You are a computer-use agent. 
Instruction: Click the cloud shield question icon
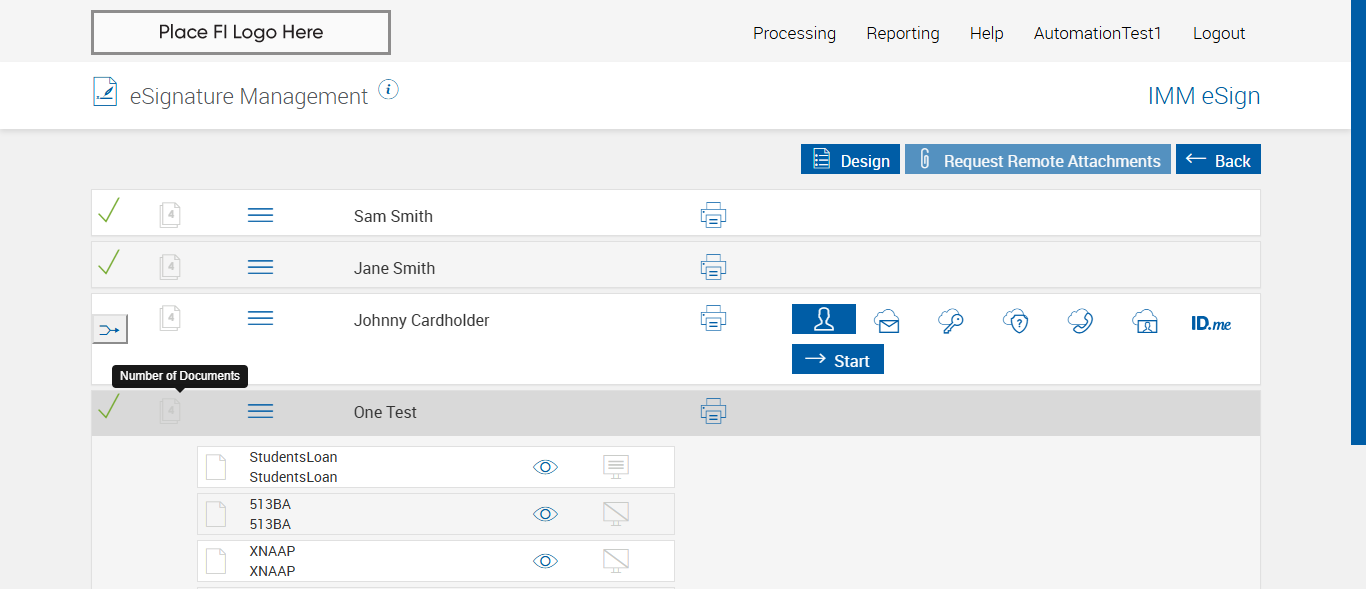click(x=1016, y=321)
